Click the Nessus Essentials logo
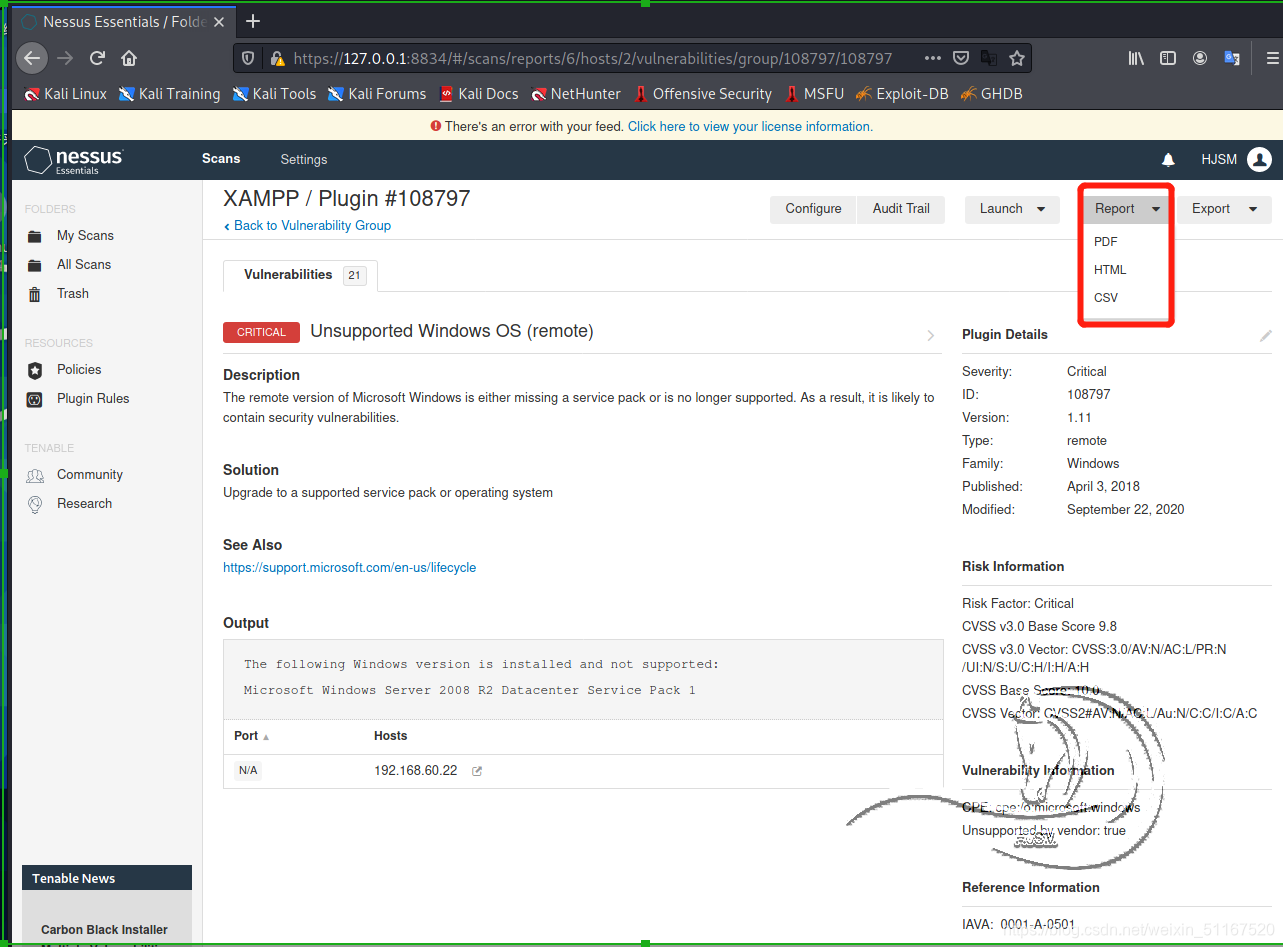1284x948 pixels. point(74,160)
